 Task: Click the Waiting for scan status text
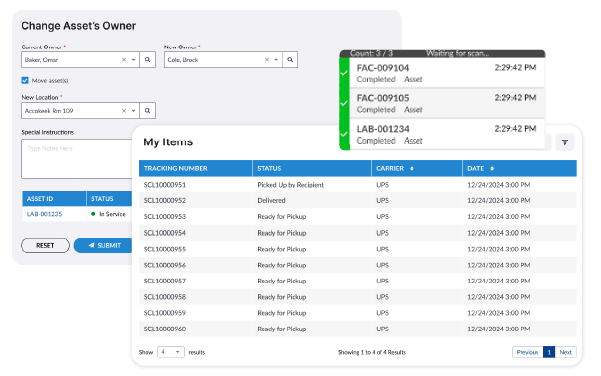point(458,54)
